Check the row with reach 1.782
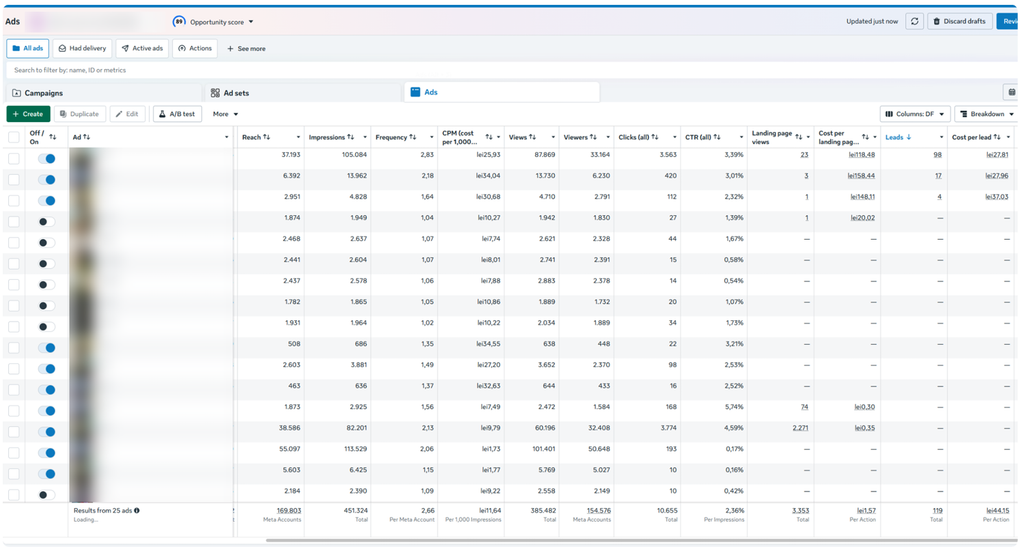1024x549 pixels. tap(14, 306)
